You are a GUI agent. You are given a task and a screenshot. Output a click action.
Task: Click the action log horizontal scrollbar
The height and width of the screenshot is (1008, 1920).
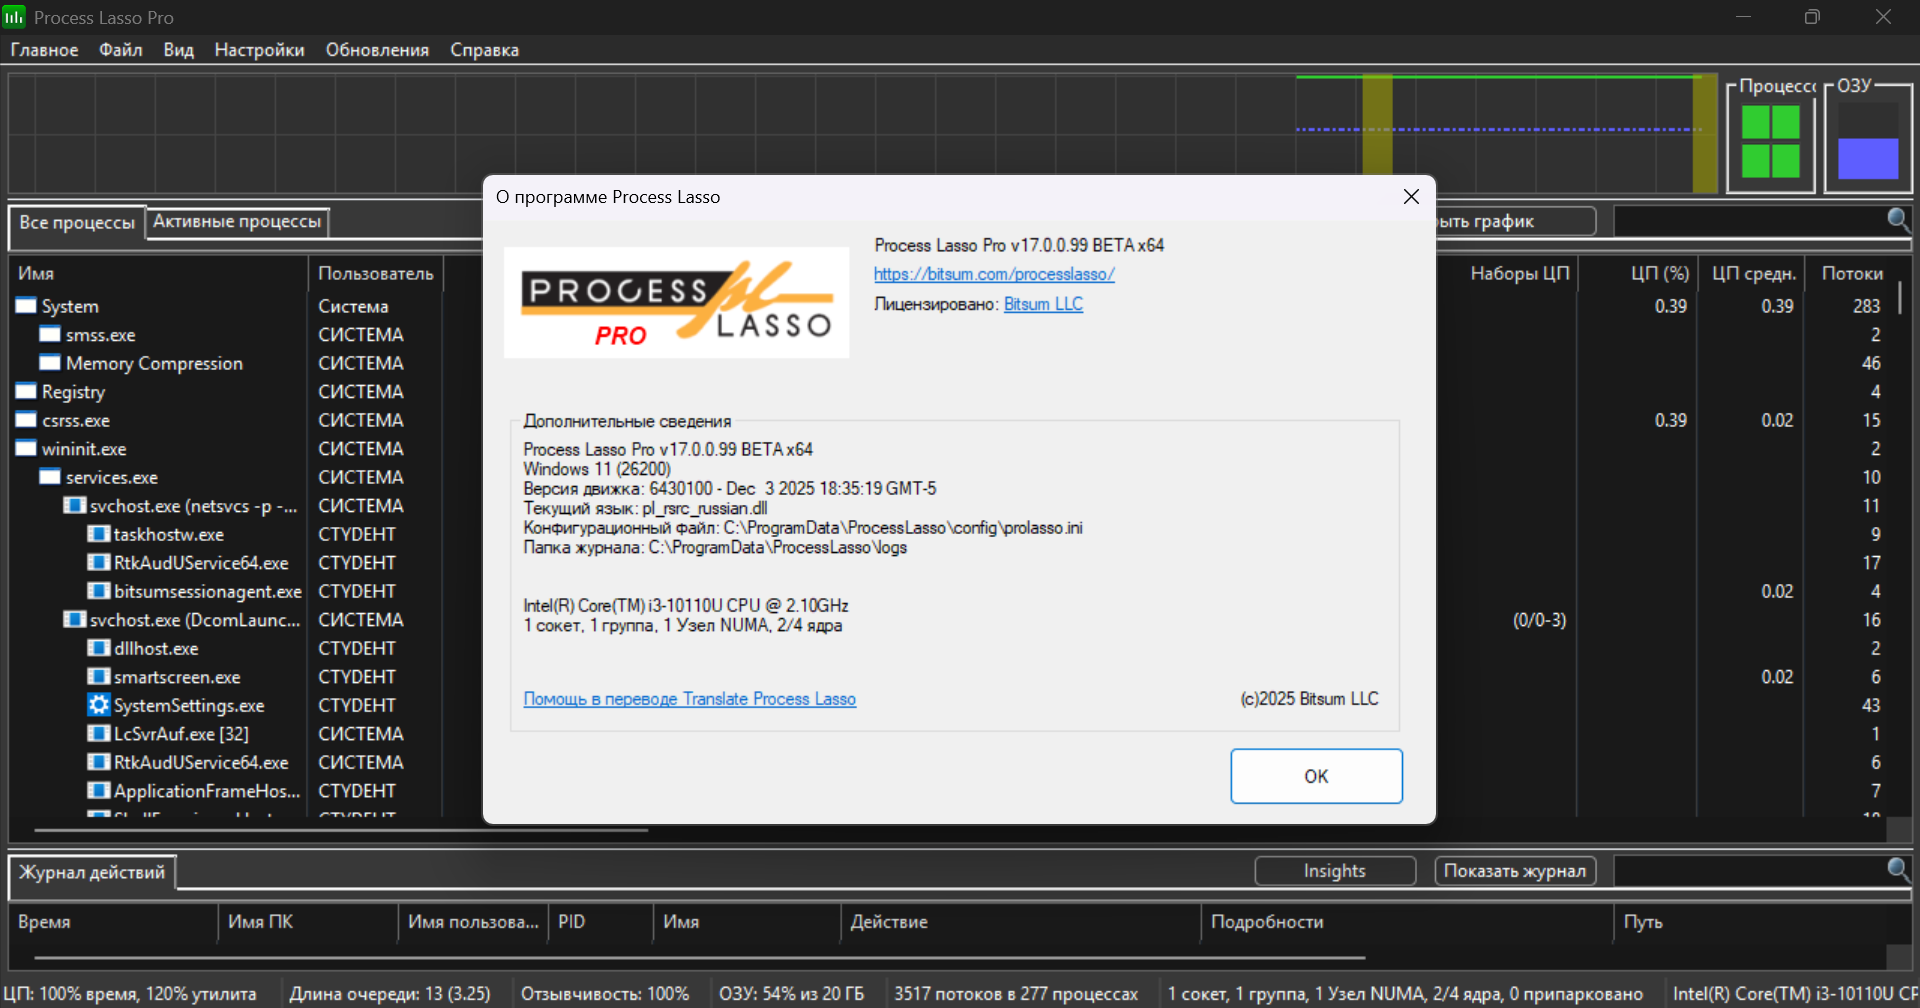700,958
